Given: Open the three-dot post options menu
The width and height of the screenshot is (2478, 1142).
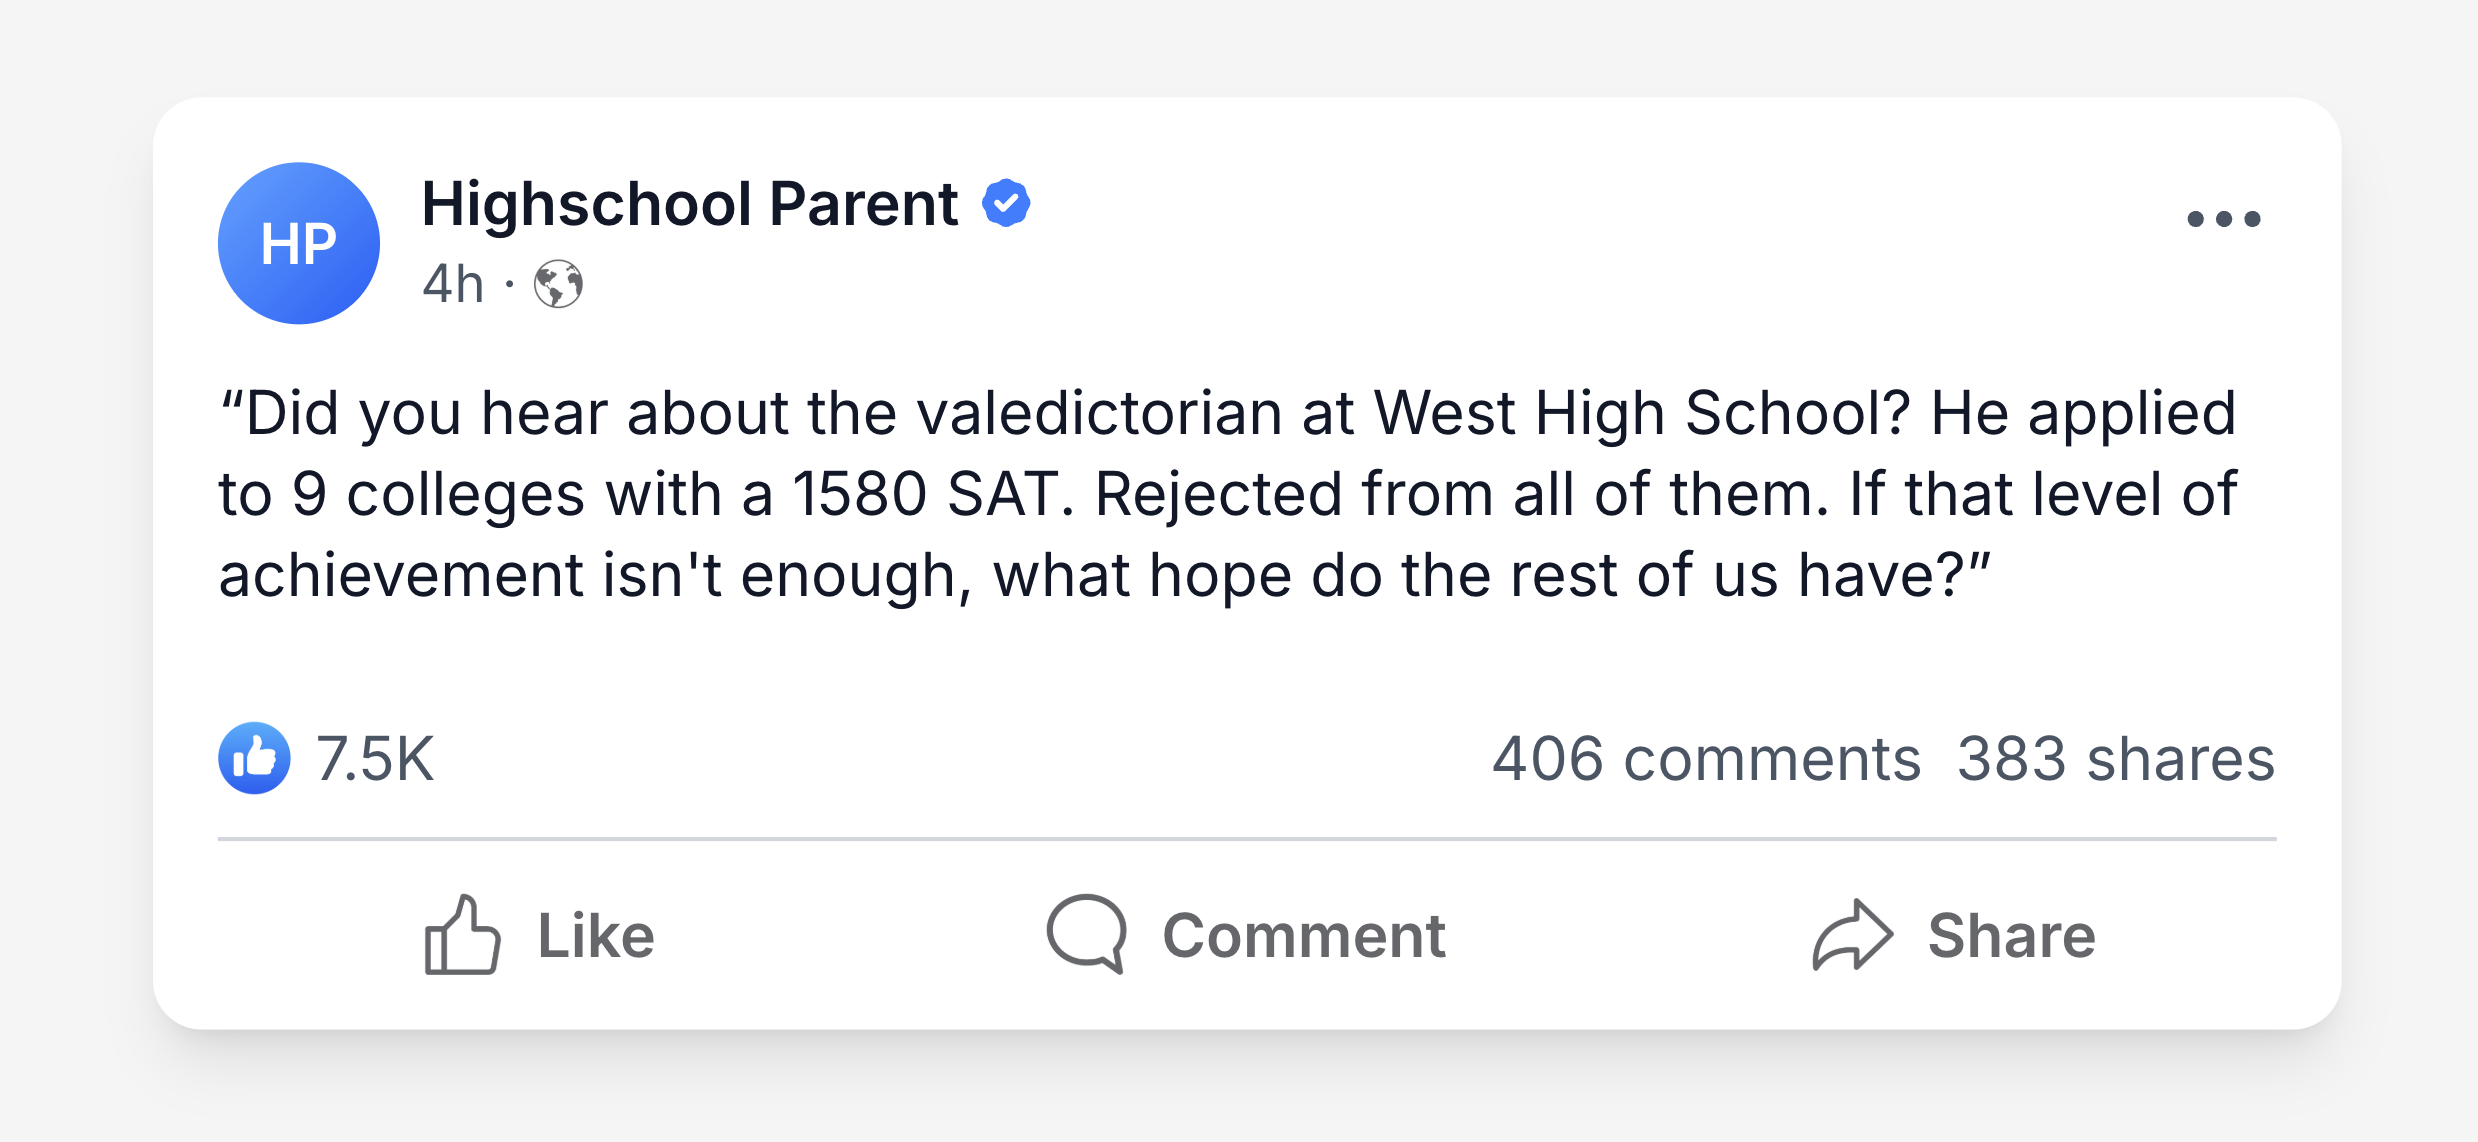Looking at the screenshot, I should tap(2223, 219).
